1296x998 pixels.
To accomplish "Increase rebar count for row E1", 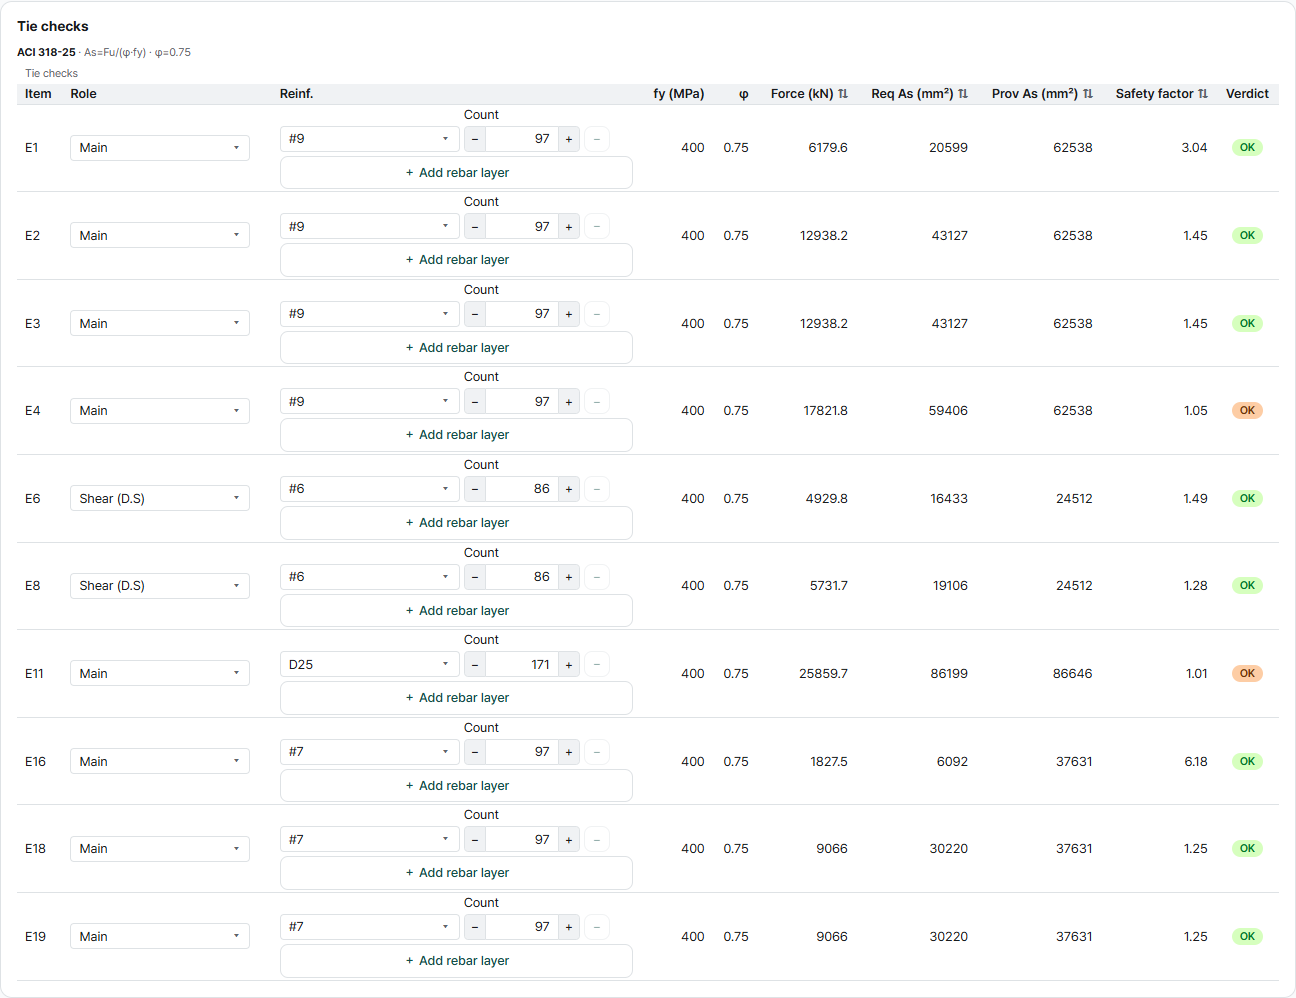I will 569,139.
